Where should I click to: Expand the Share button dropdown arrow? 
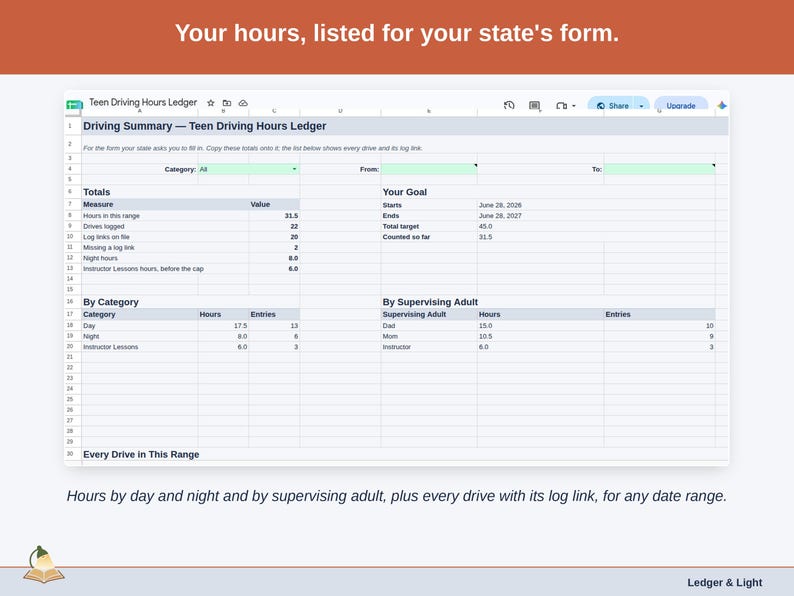641,106
